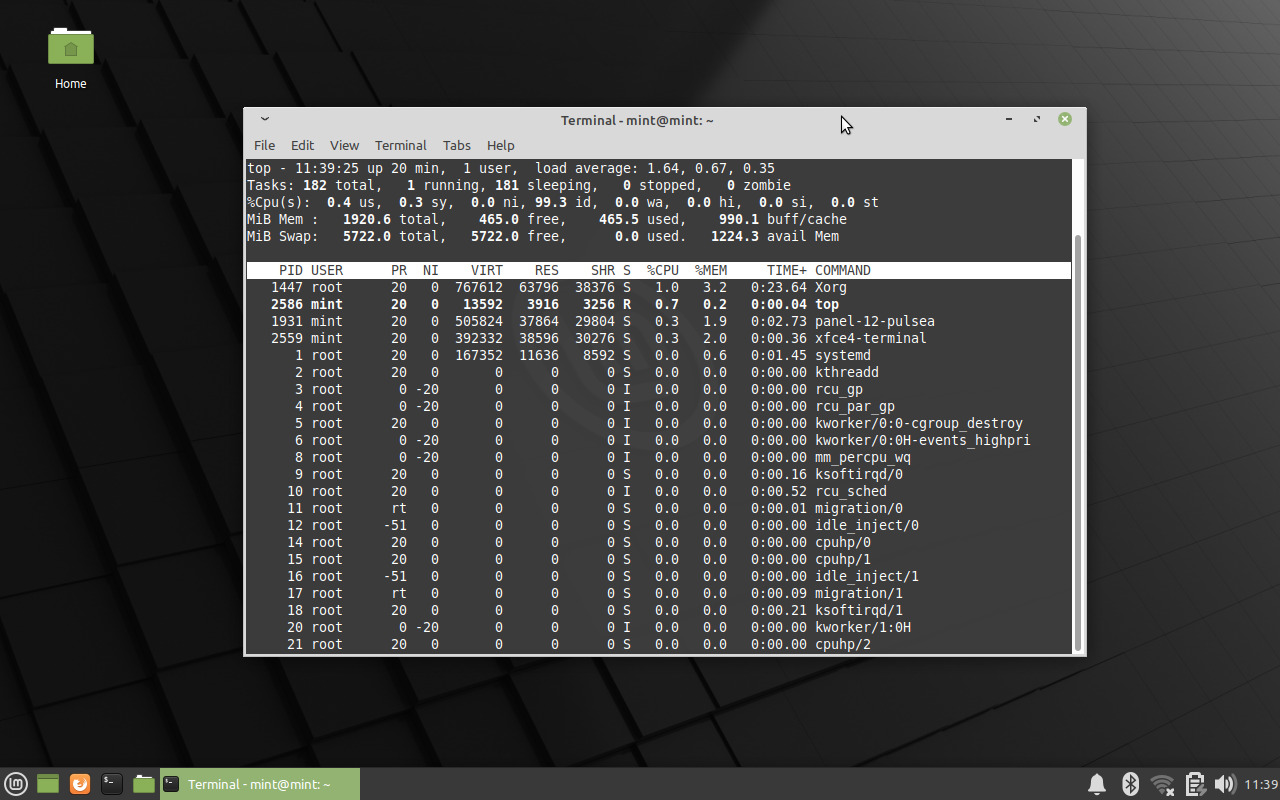
Task: Open the file manager folder icon in panel
Action: [x=144, y=784]
